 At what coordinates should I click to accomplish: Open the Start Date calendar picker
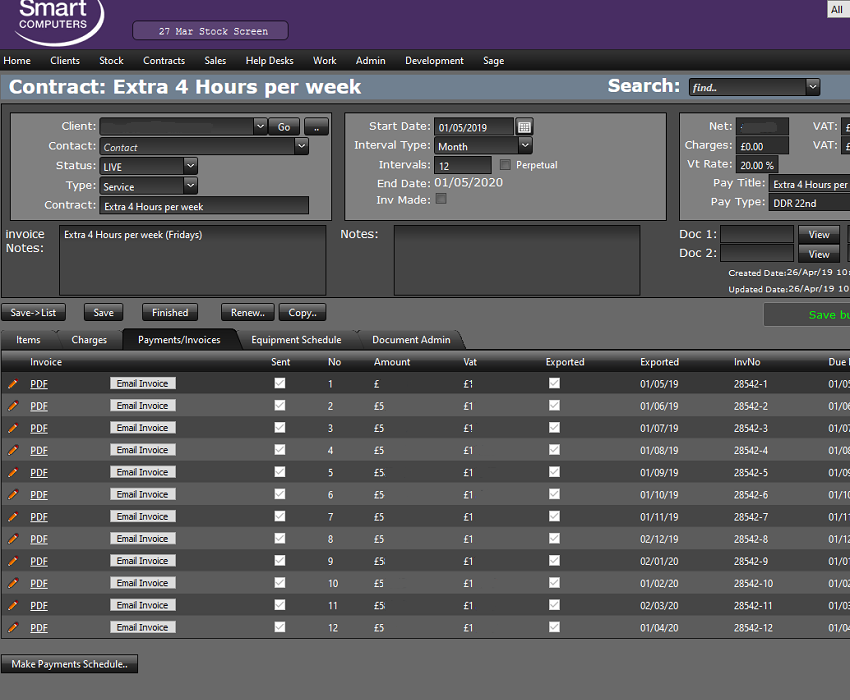click(x=524, y=127)
